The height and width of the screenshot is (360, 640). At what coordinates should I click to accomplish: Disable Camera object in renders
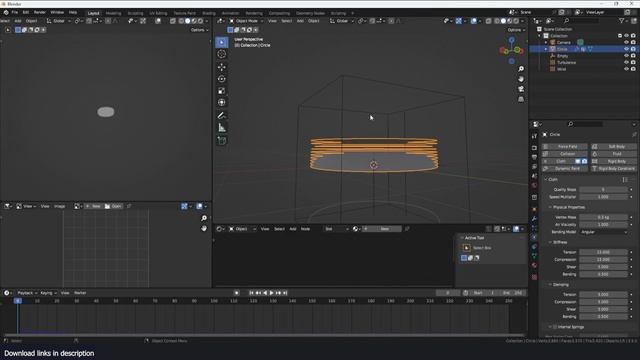[633, 42]
